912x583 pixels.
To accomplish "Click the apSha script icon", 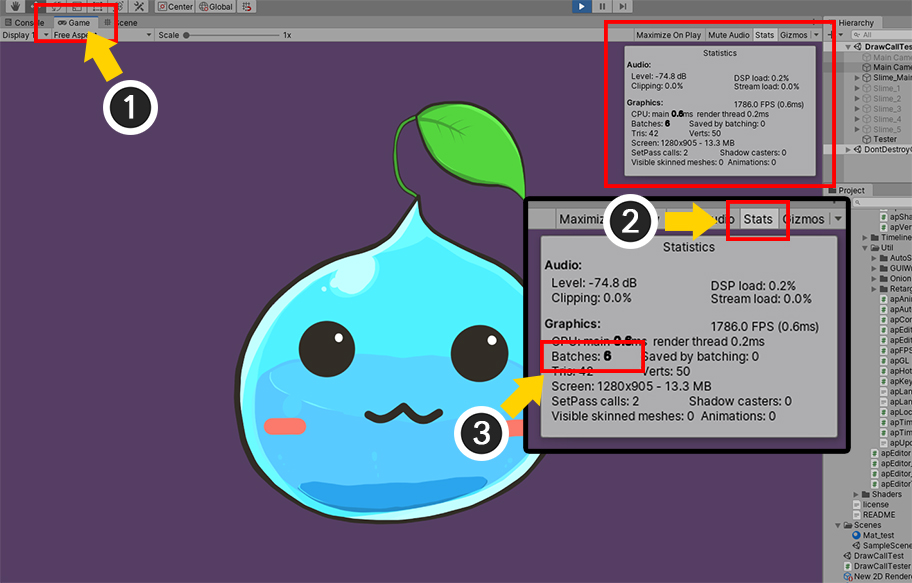I will 884,217.
